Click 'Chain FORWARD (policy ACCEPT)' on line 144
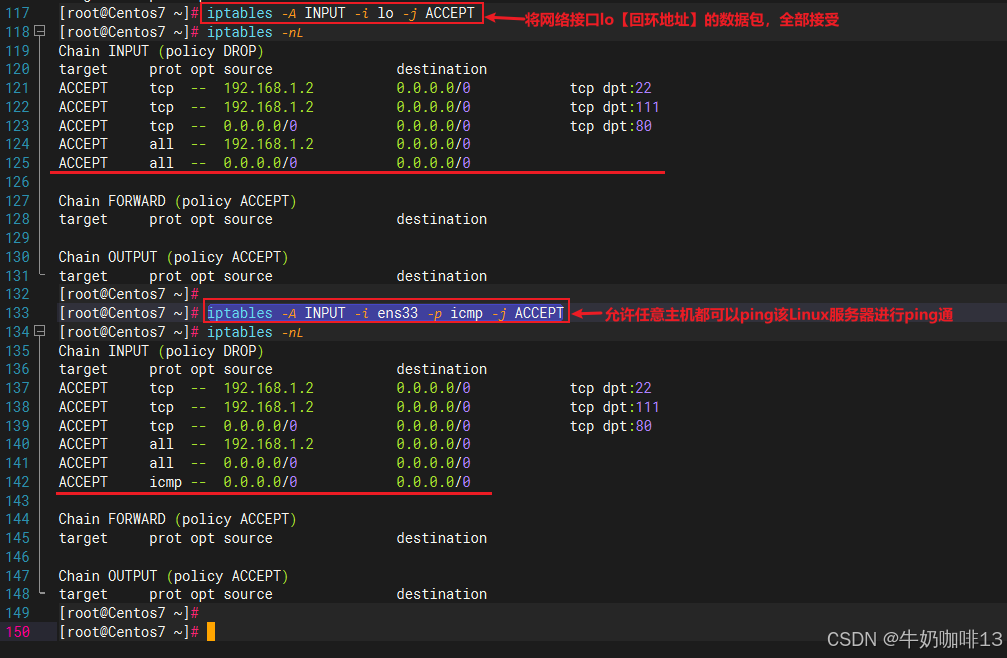Viewport: 1007px width, 658px height. coord(177,519)
